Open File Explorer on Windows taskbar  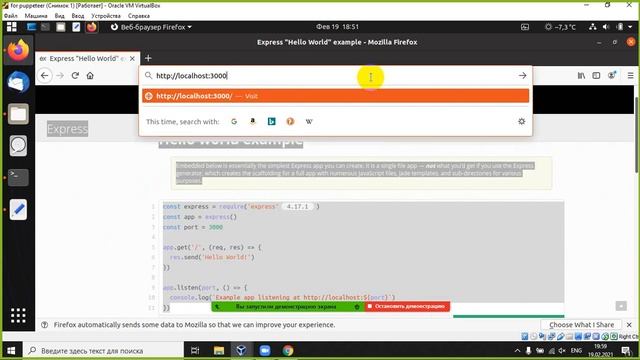(x=219, y=351)
